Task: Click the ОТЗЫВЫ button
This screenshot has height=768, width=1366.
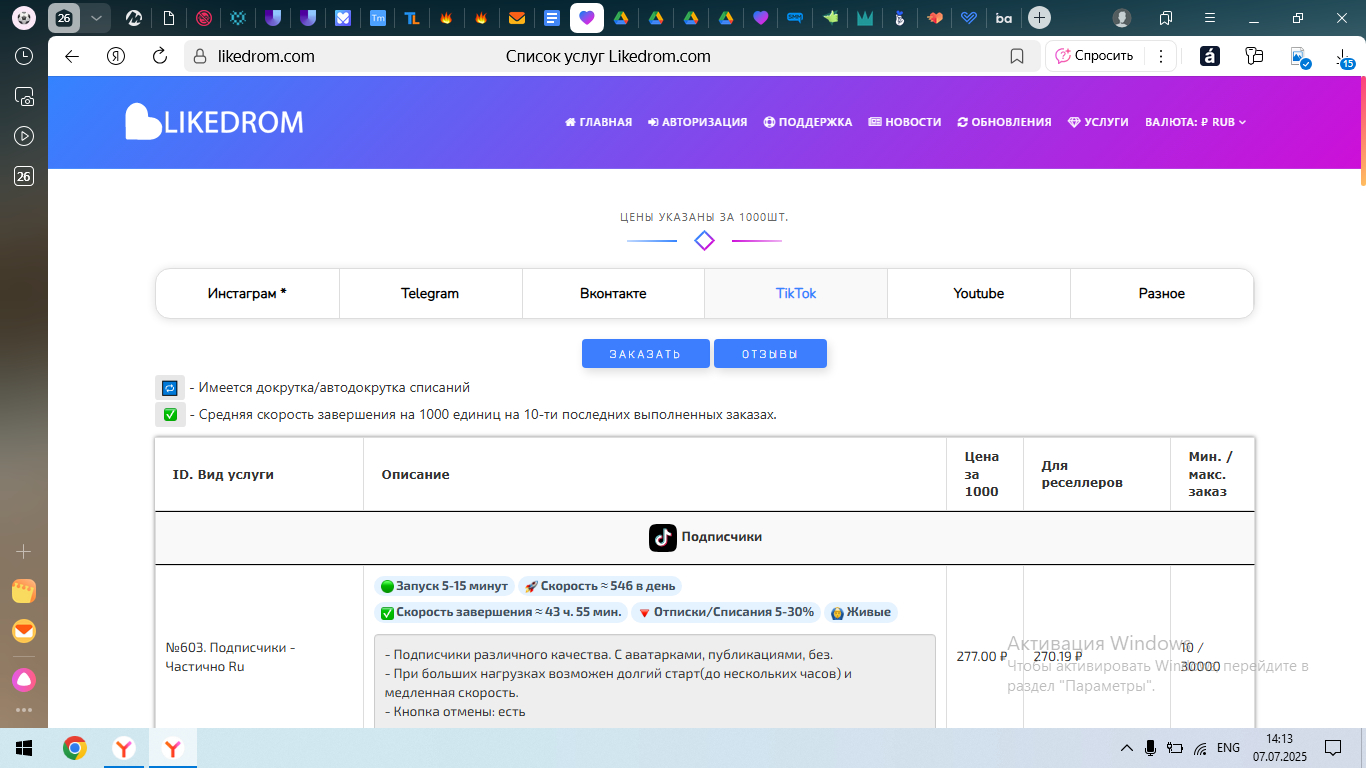Action: pos(770,354)
